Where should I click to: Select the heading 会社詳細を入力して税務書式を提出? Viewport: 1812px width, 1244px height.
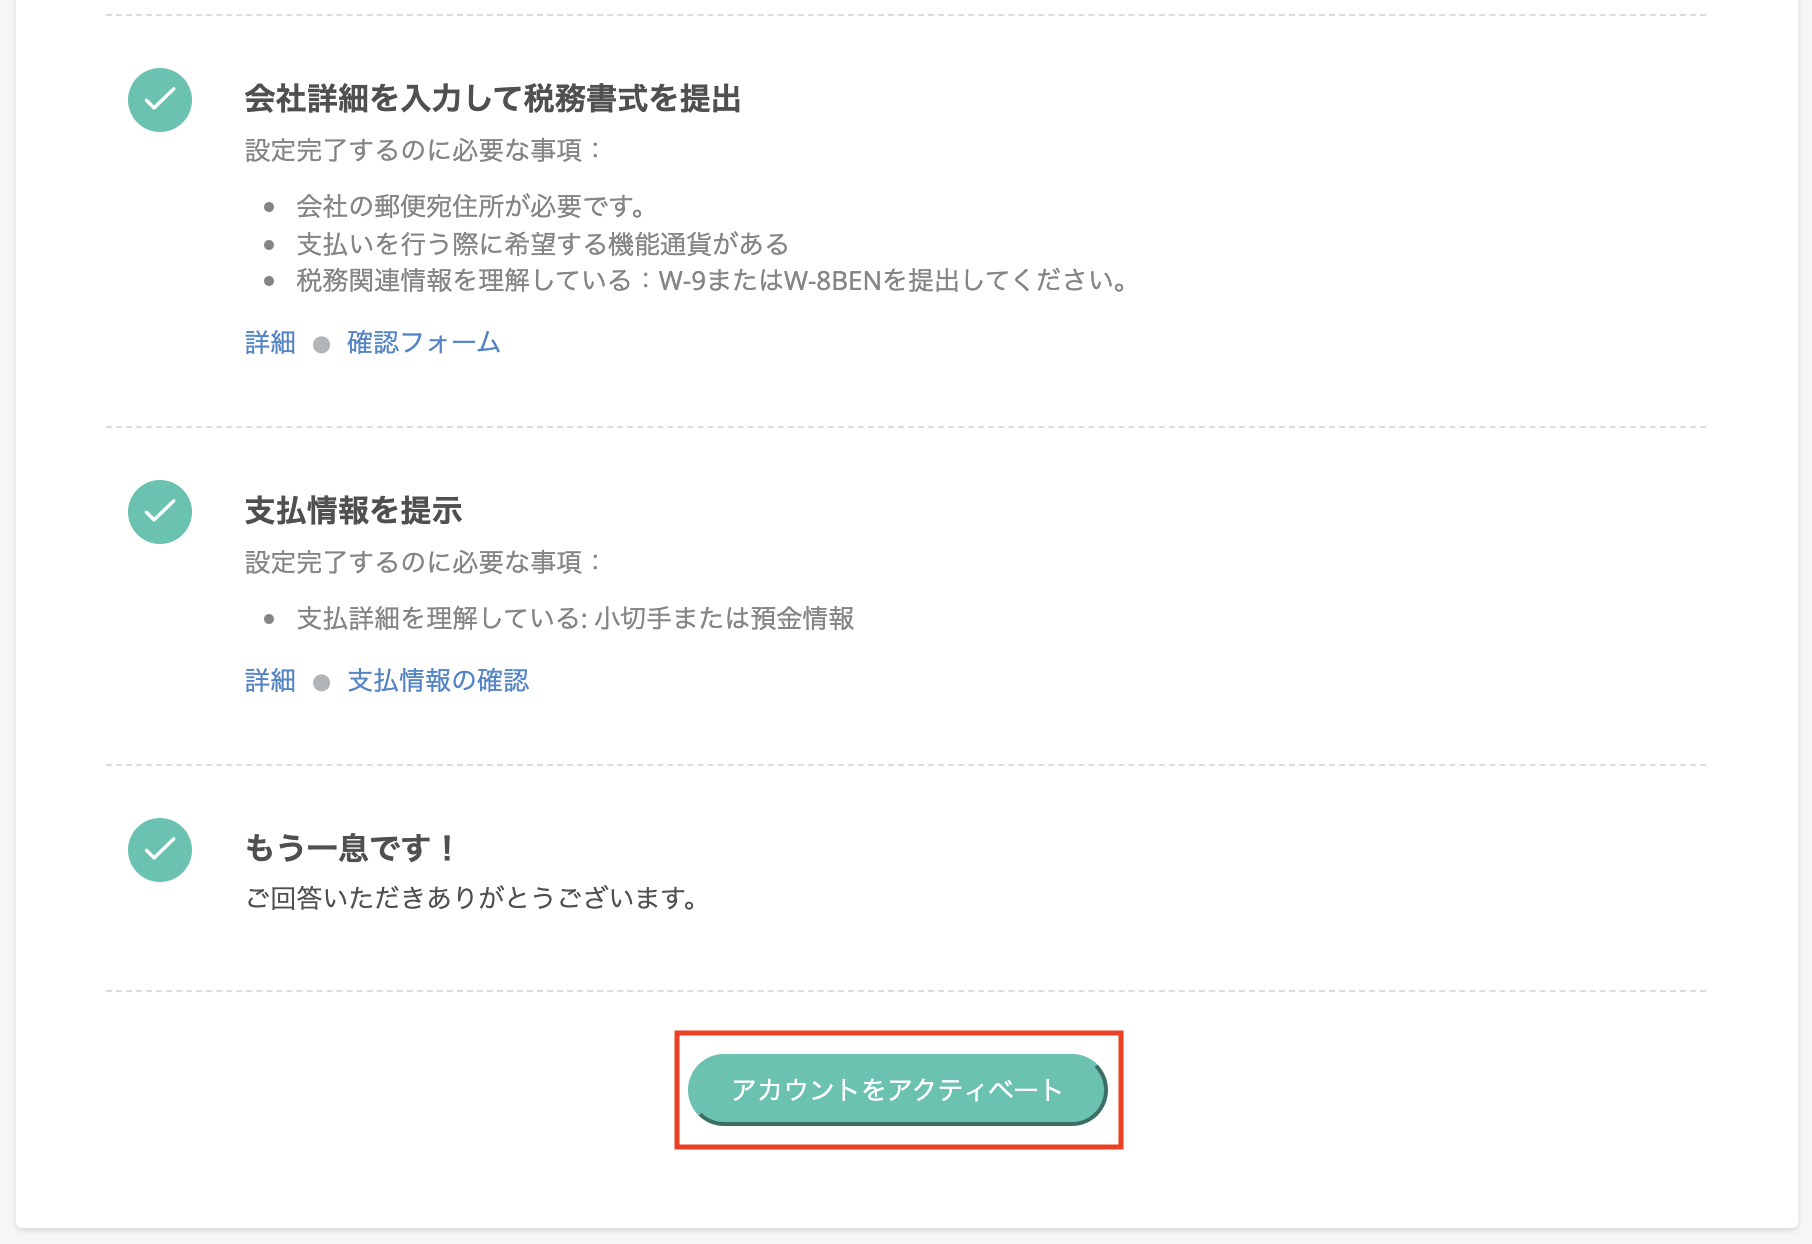tap(493, 99)
